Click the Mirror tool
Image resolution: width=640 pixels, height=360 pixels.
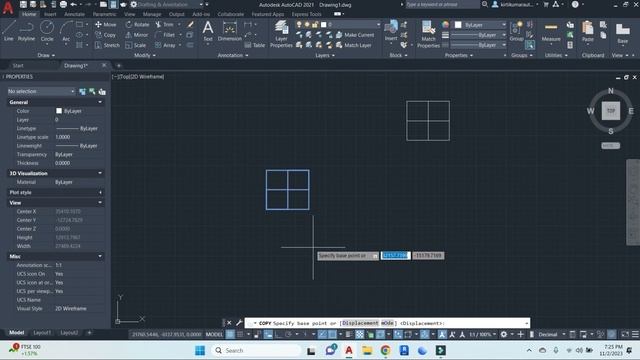pyautogui.click(x=137, y=35)
